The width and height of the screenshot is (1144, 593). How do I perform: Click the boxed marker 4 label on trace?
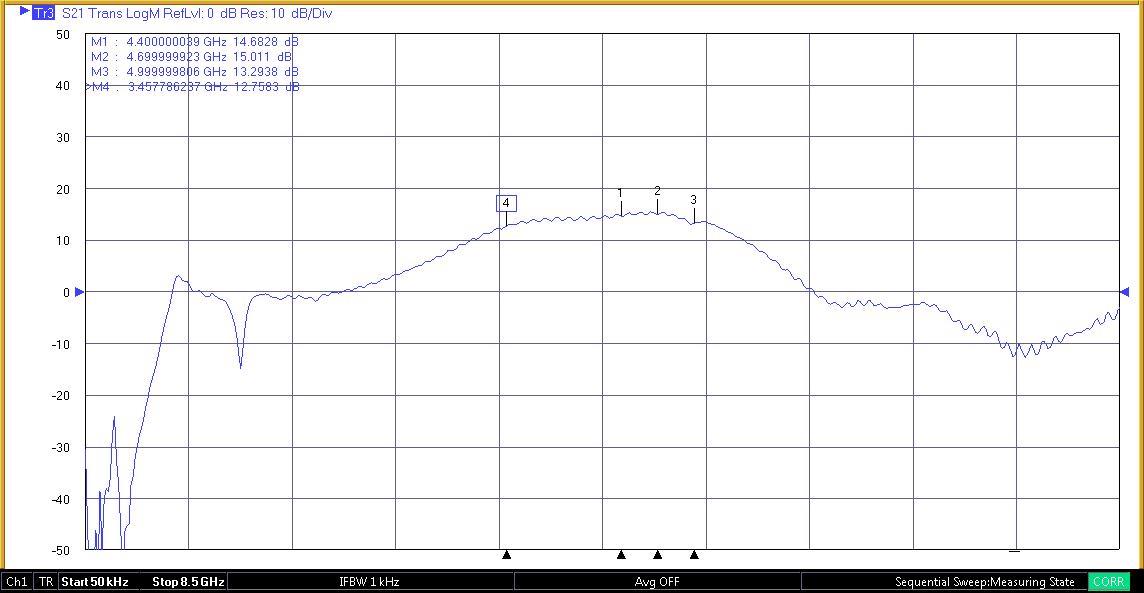tap(505, 203)
